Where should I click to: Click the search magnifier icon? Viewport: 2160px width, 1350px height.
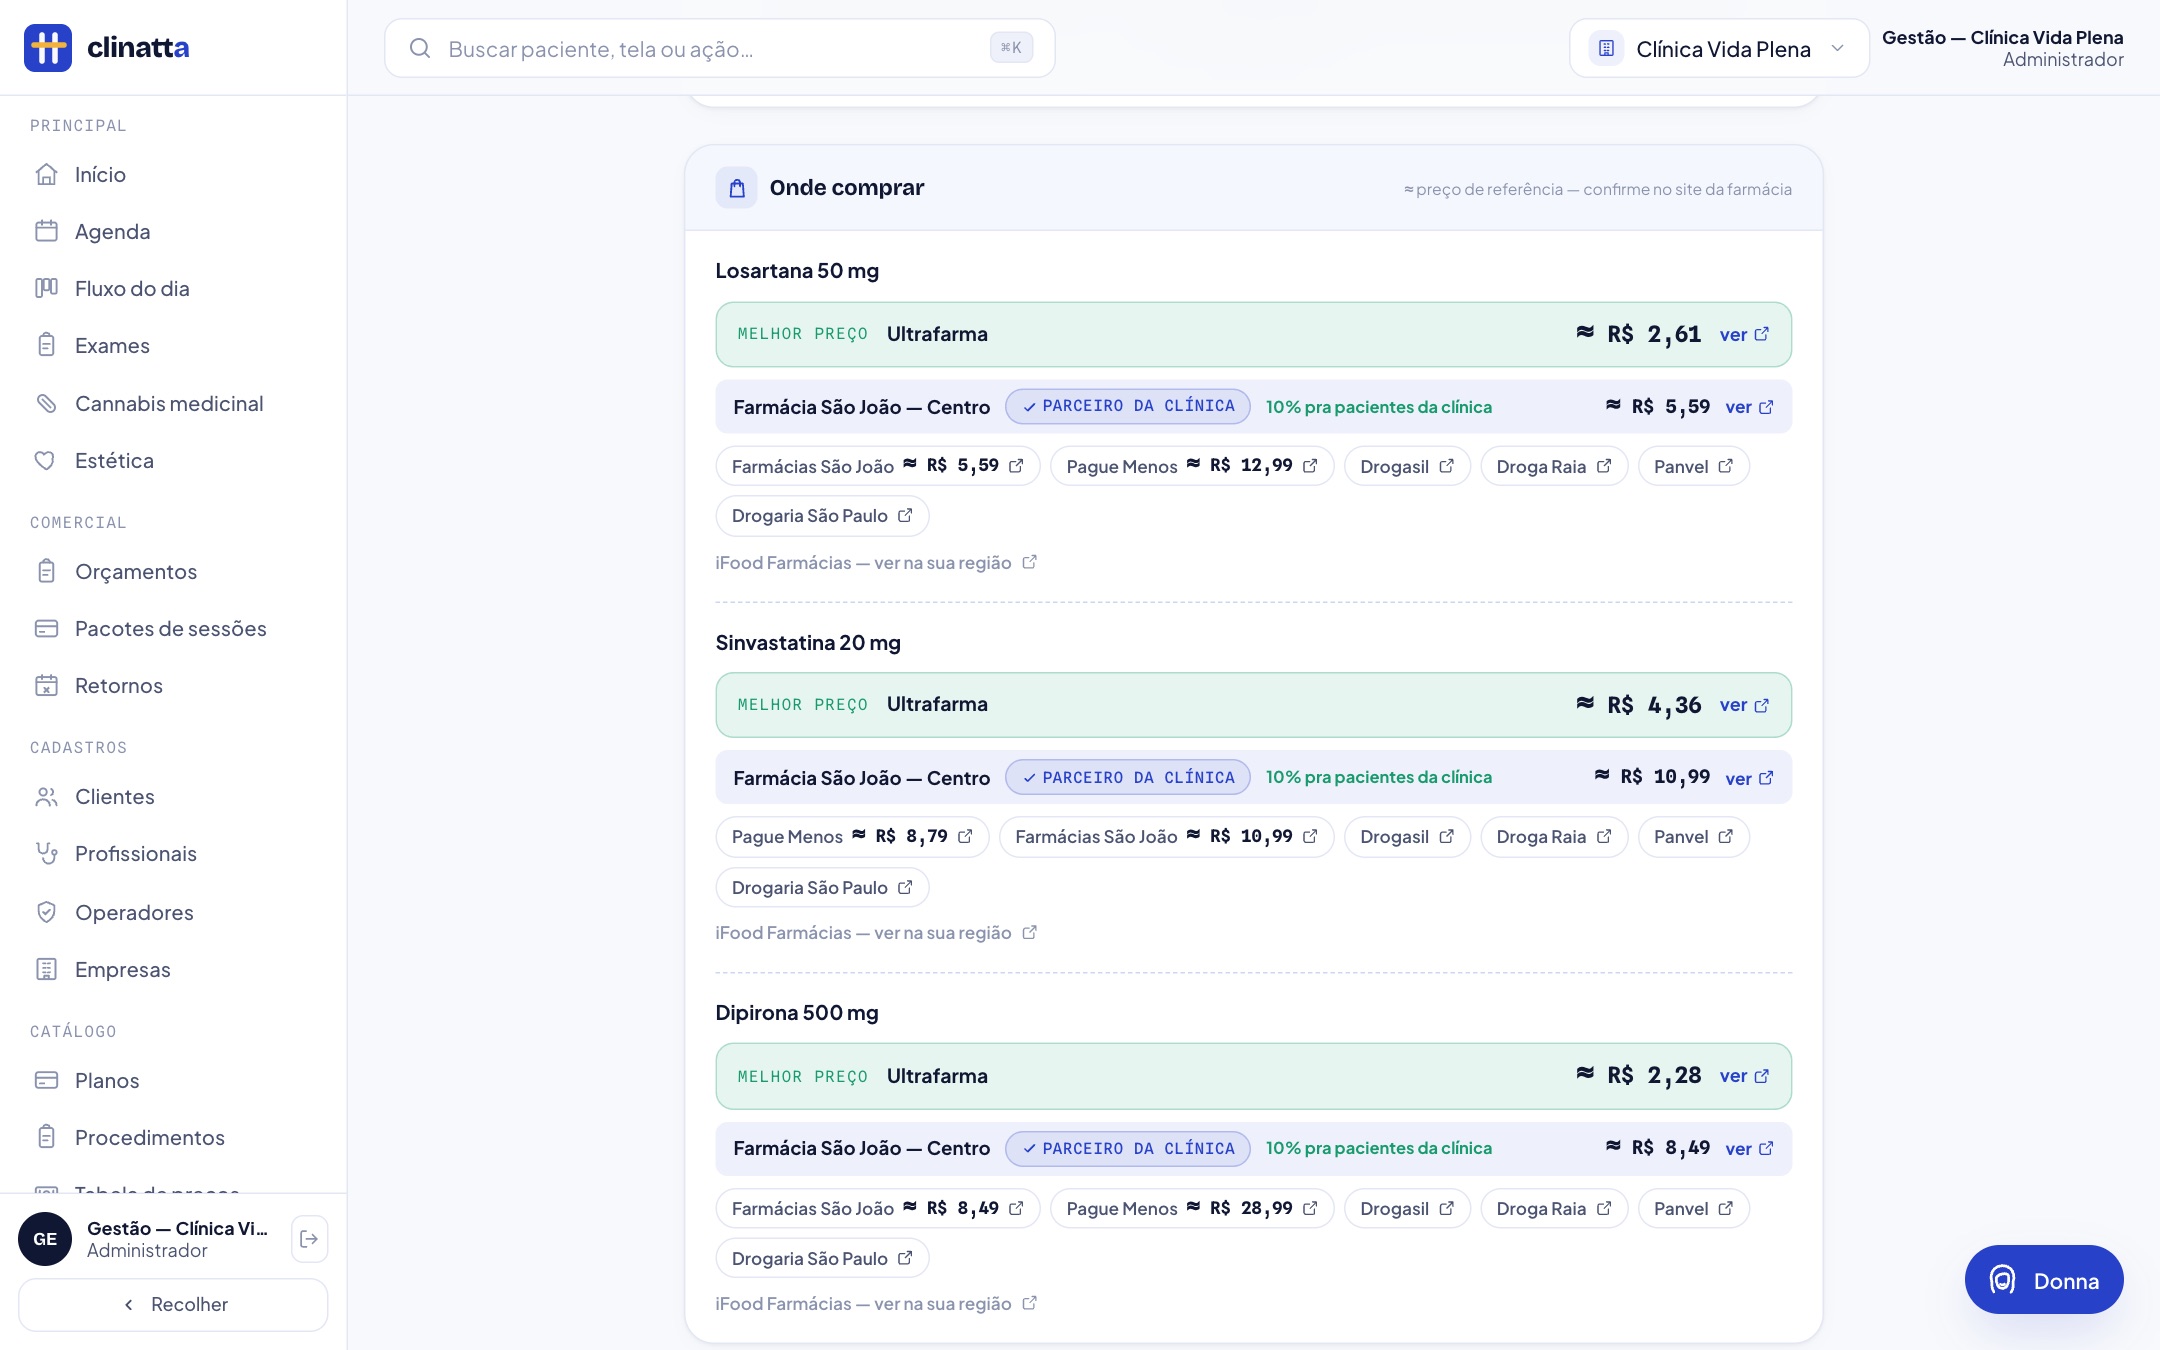coord(420,49)
